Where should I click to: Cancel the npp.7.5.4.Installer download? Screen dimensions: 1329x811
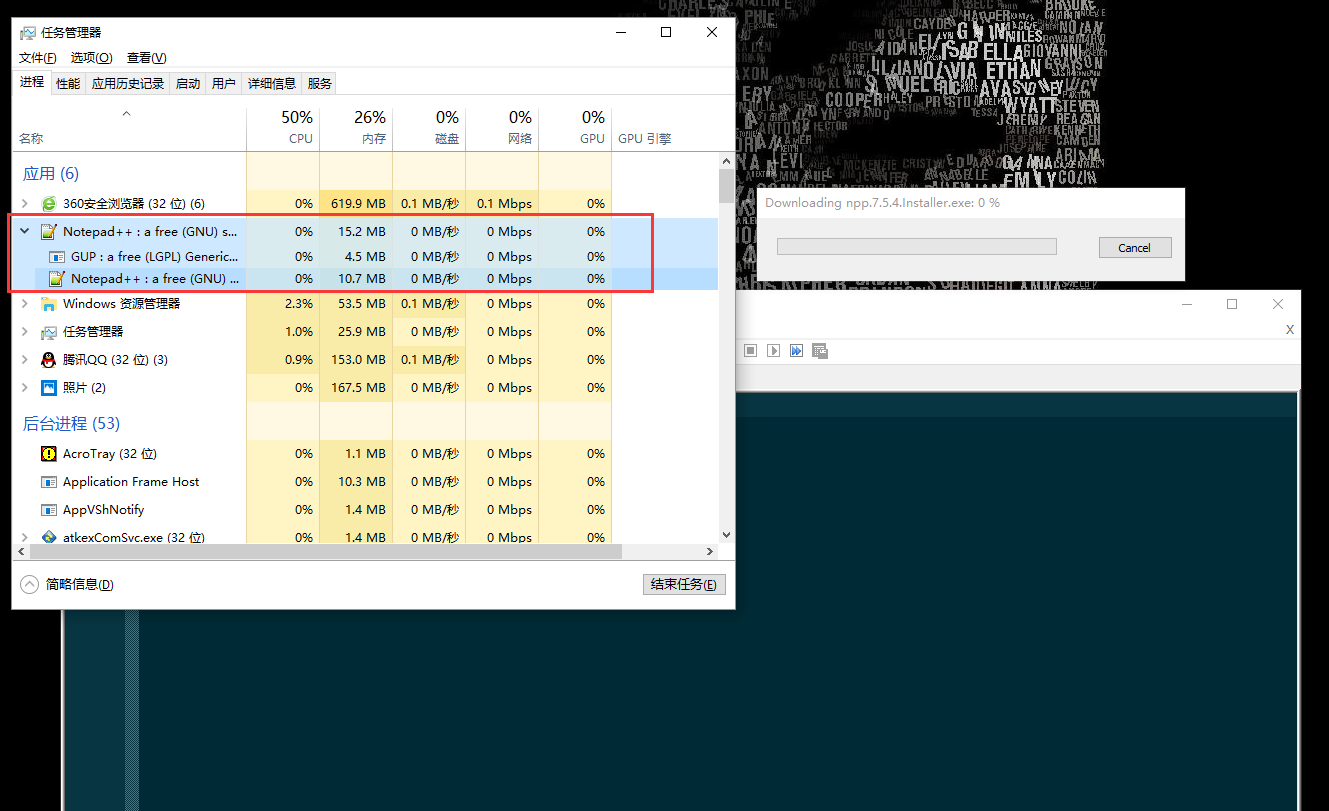[1135, 247]
